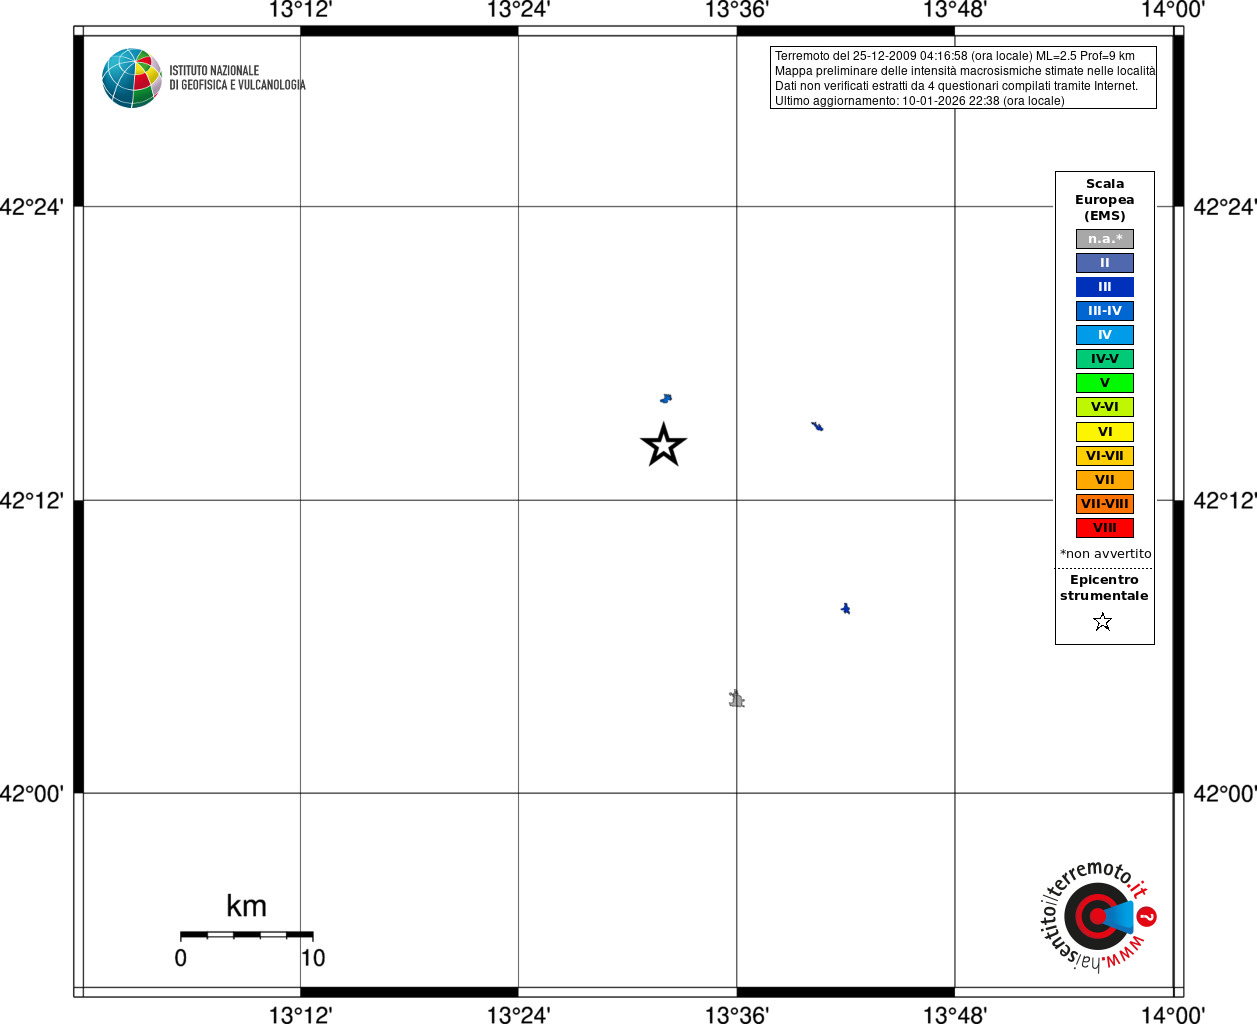Click the bottom 14°00' longitude label
This screenshot has width=1257, height=1024.
(1173, 1015)
